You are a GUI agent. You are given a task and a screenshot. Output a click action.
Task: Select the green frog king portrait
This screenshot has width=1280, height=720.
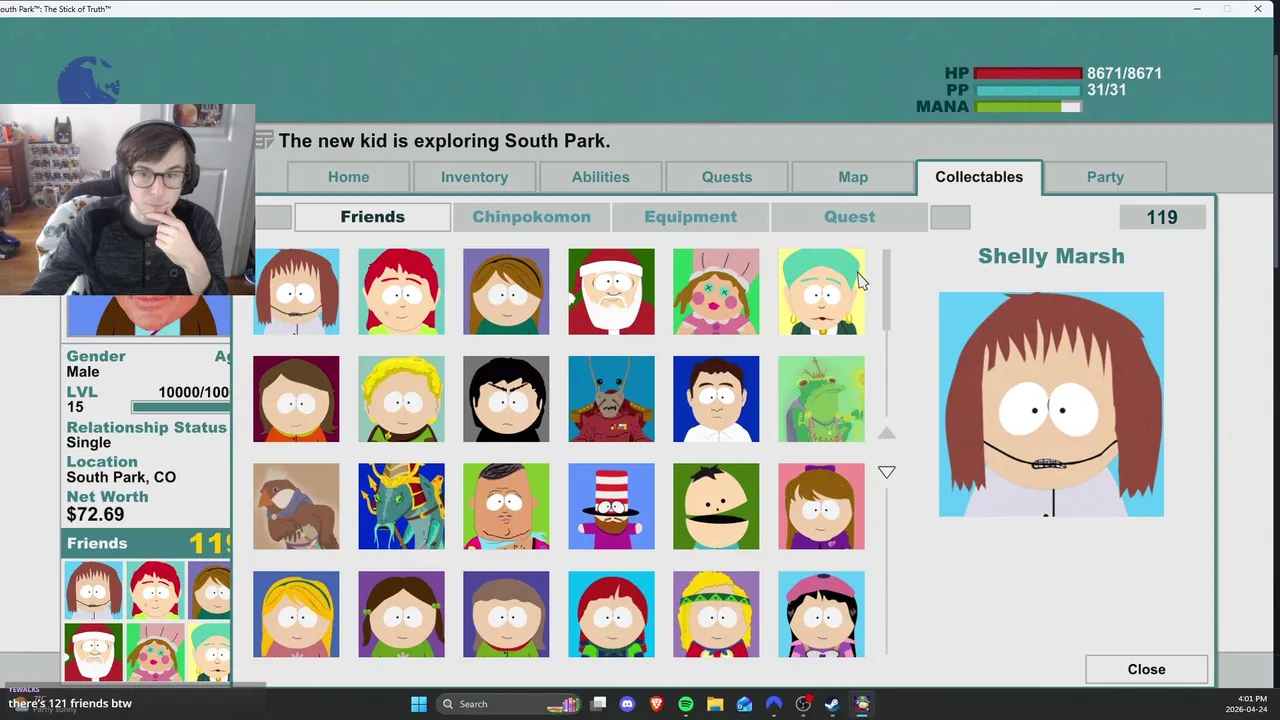pos(821,399)
